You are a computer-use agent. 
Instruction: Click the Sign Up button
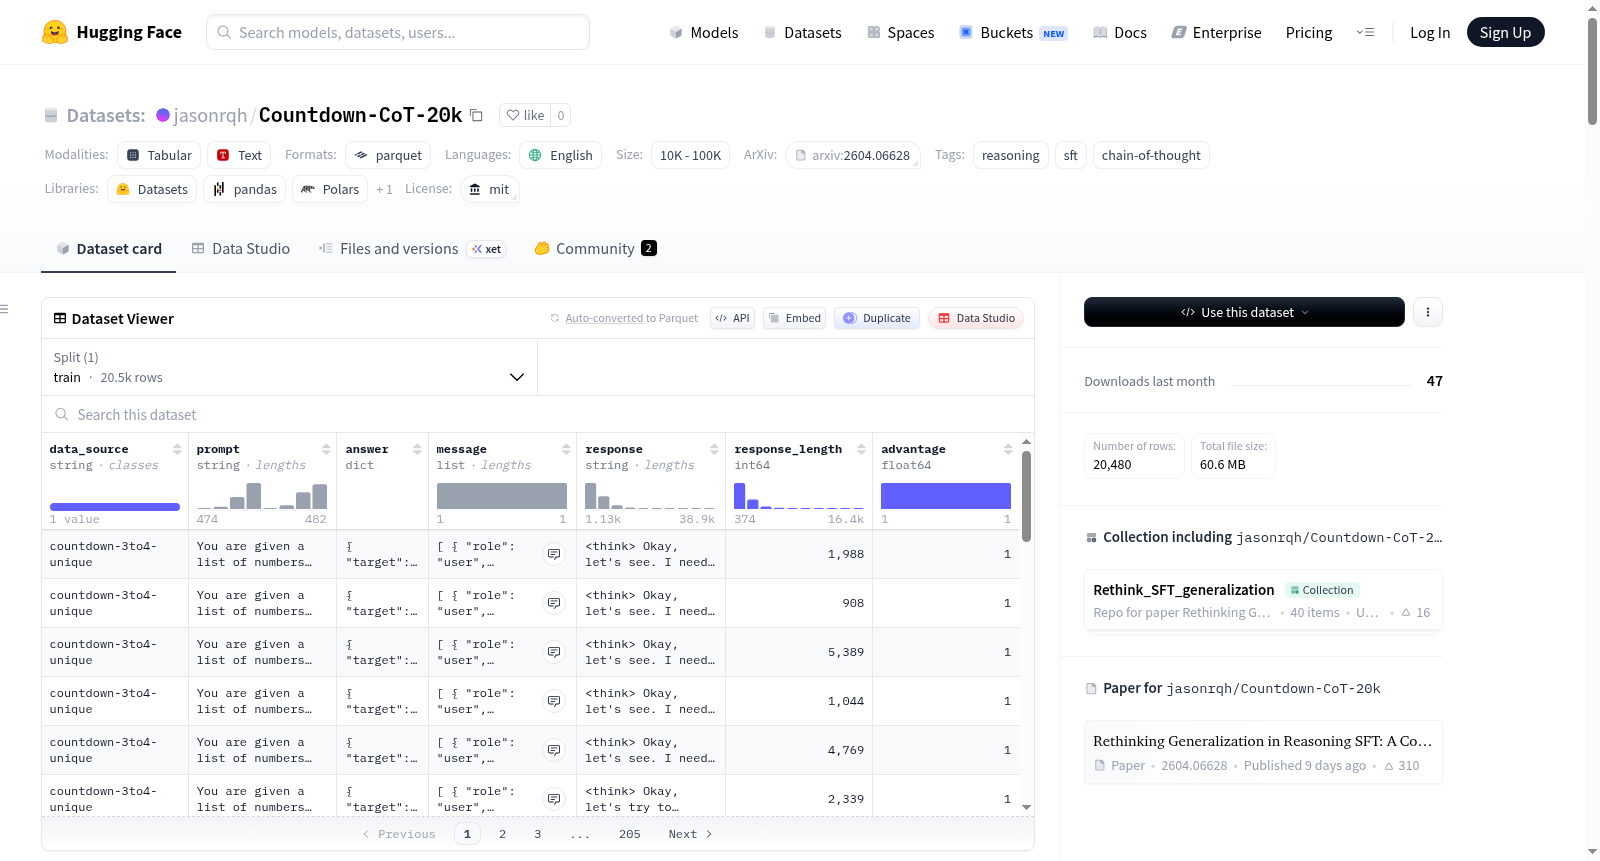pos(1505,33)
